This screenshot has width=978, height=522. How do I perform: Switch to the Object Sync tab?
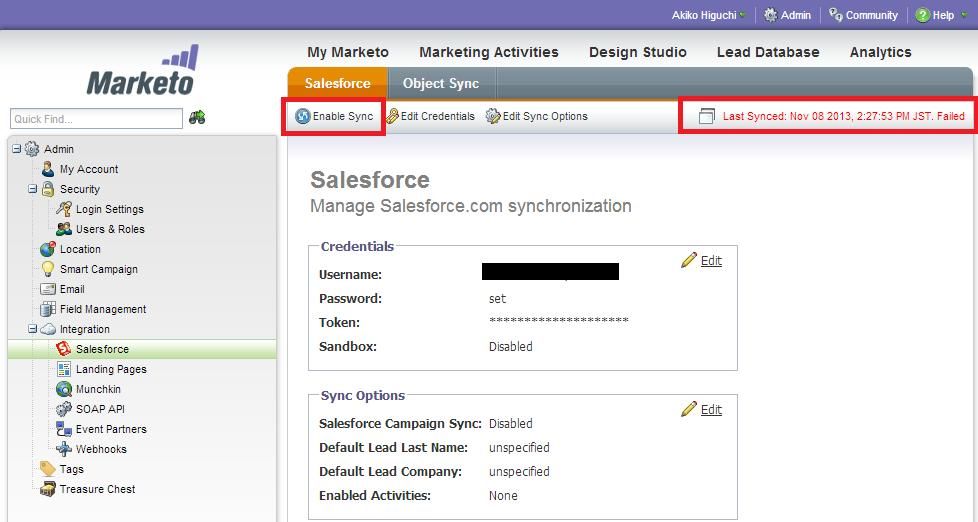click(440, 84)
